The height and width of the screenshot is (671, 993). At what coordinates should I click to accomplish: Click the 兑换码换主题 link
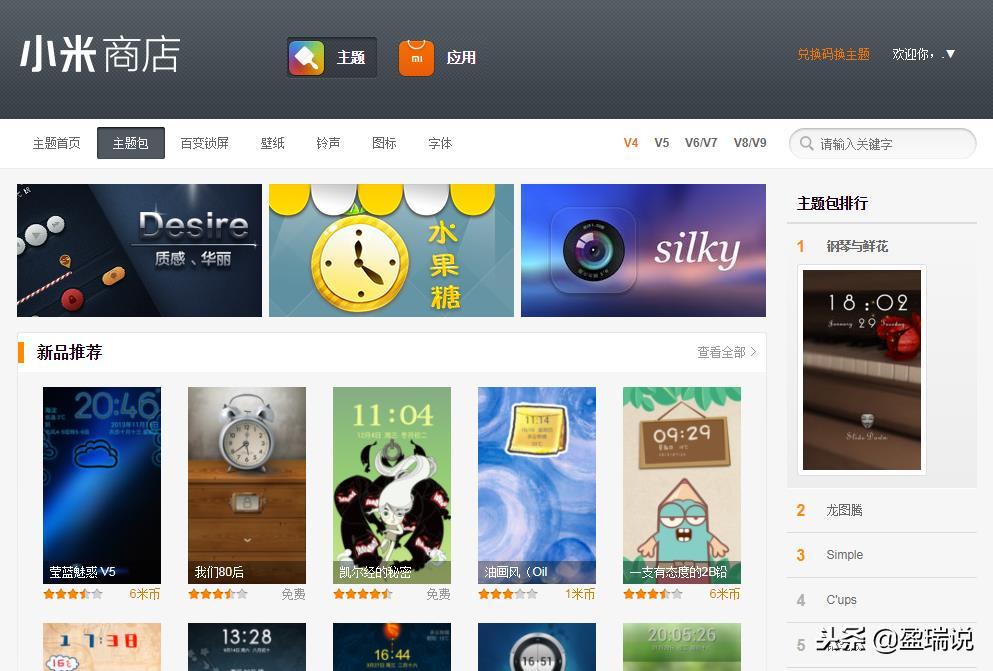click(833, 54)
